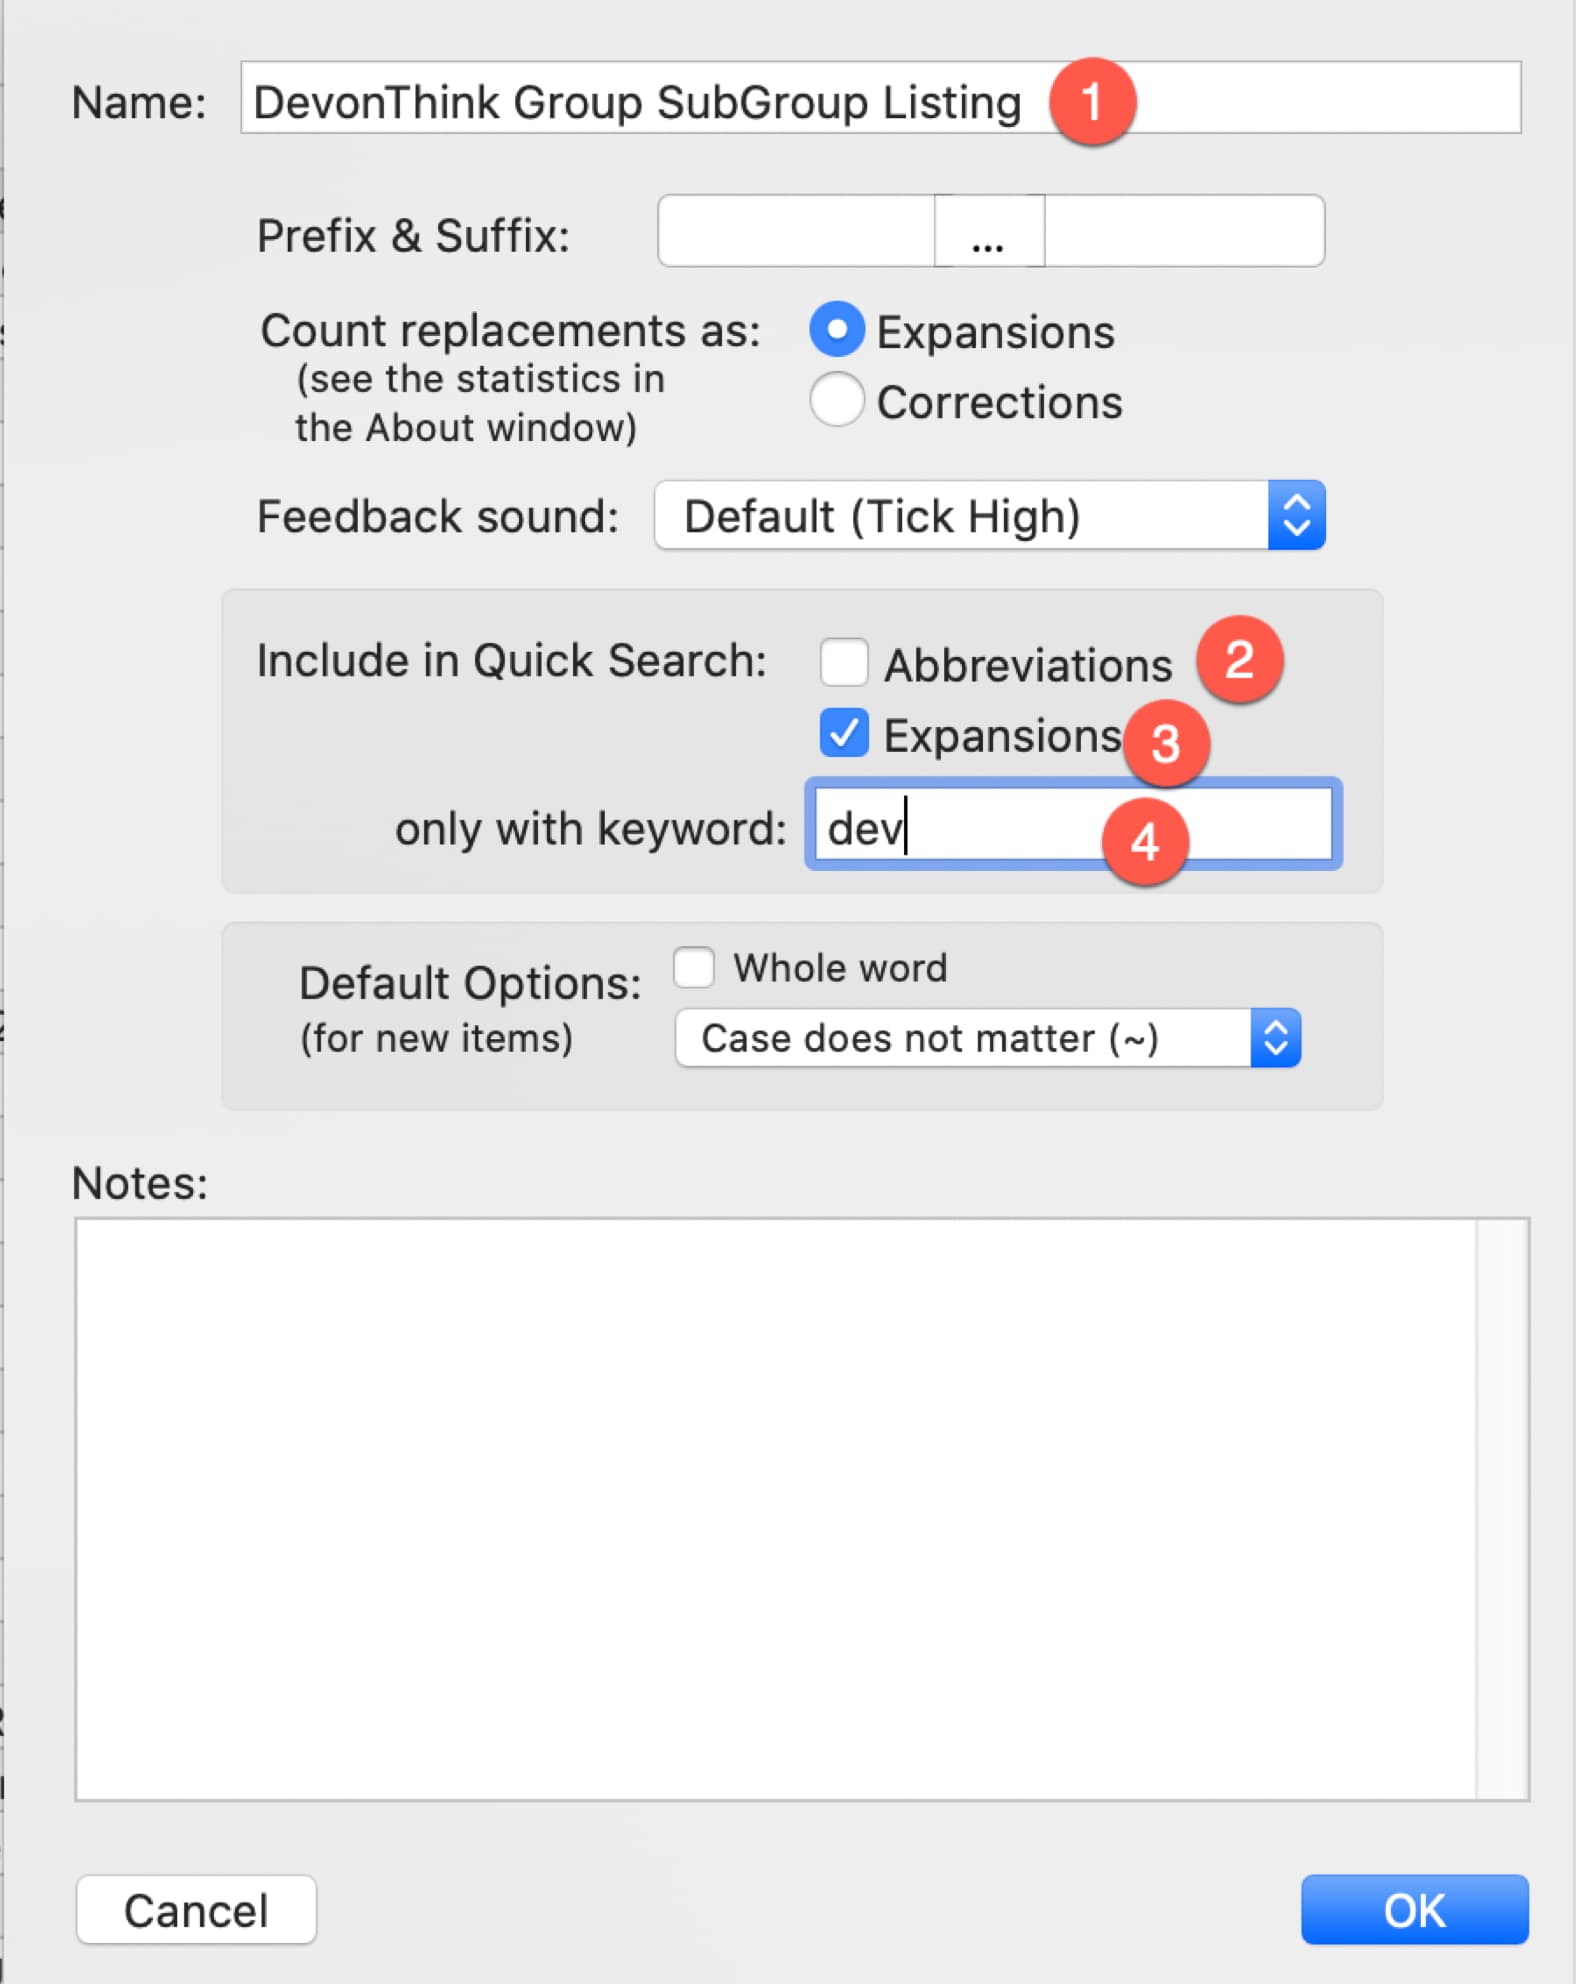This screenshot has width=1576, height=1984.
Task: Click the red annotation badge 2
Action: 1240,659
